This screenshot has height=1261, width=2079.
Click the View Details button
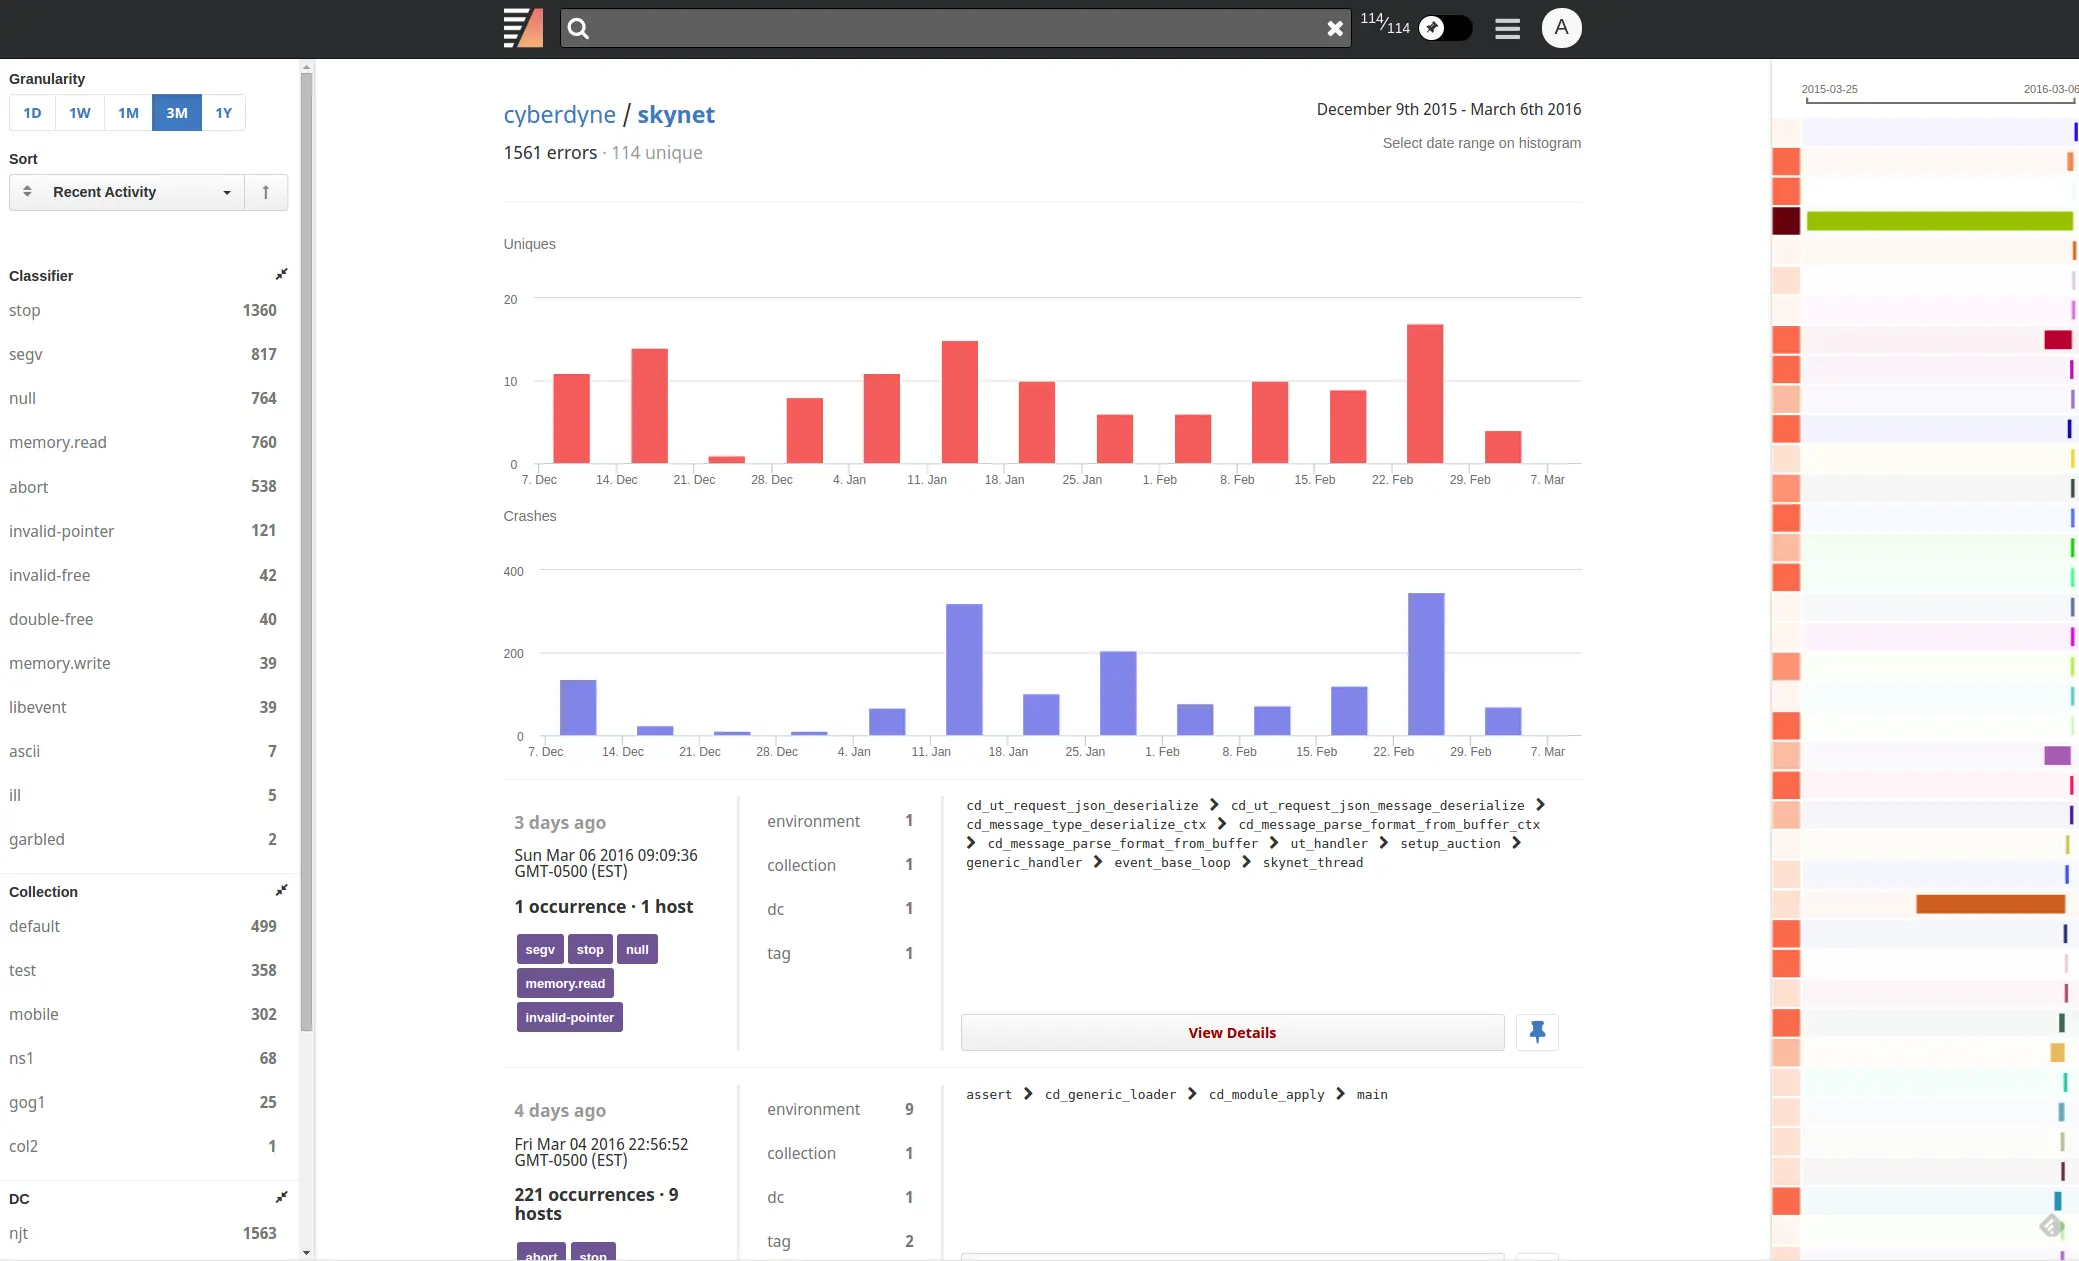(1231, 1032)
